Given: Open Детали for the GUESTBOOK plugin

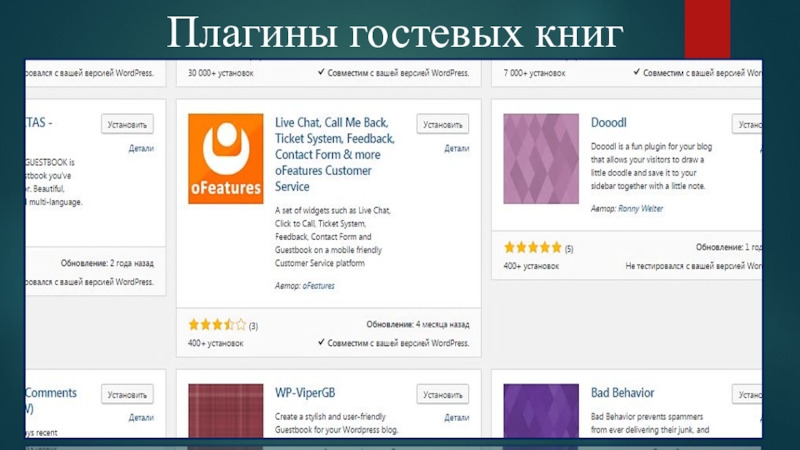Looking at the screenshot, I should 141,148.
